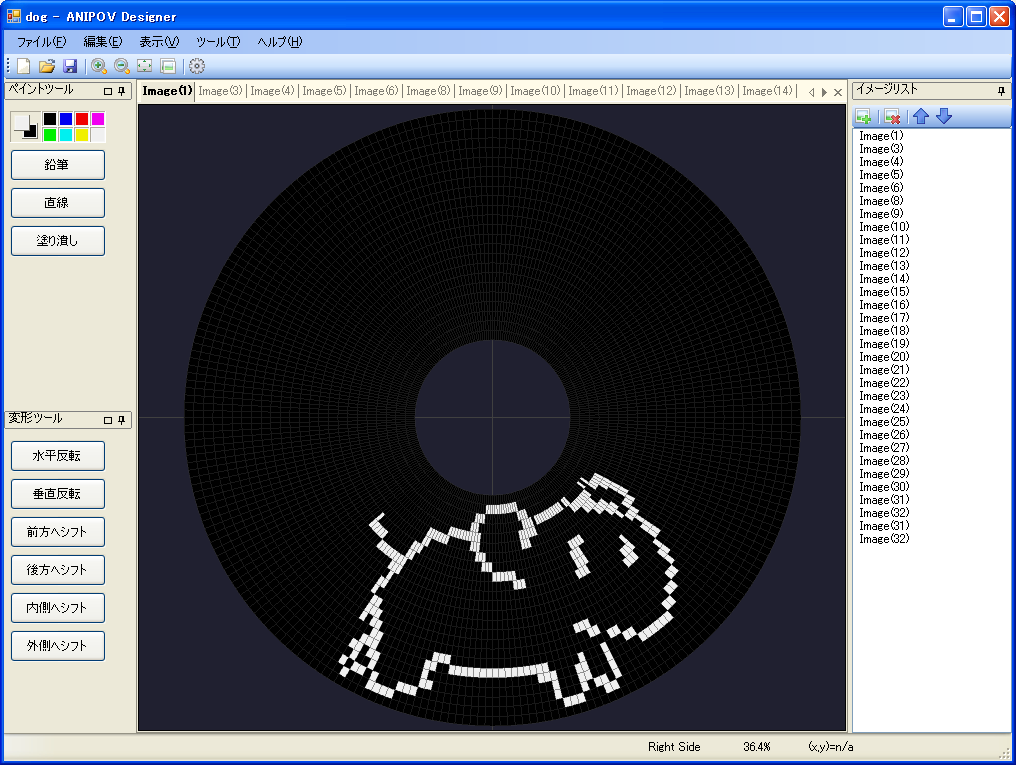Pick the red color swatch
Viewport: 1016px width, 765px height.
coord(82,119)
